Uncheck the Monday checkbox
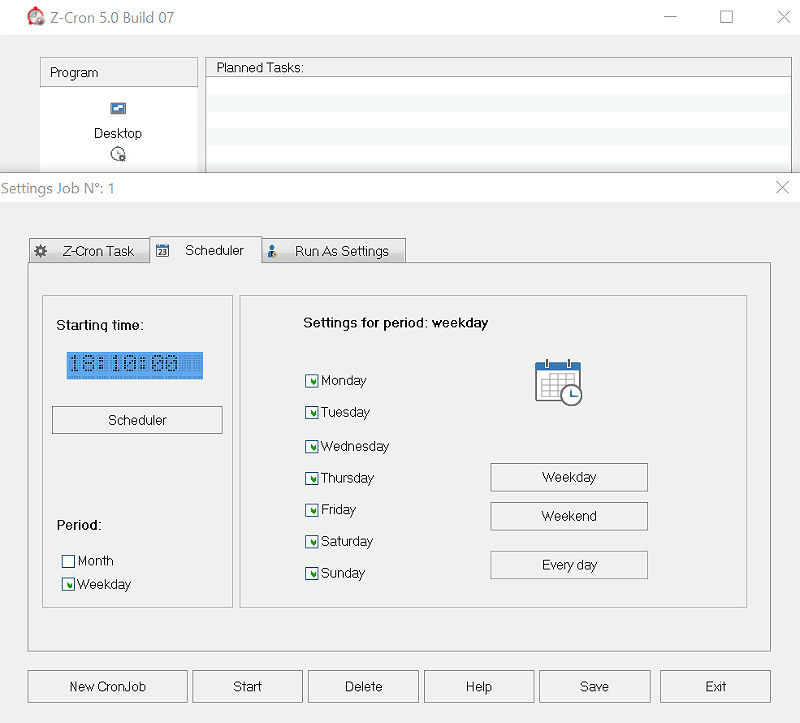The image size is (800, 723). point(311,381)
